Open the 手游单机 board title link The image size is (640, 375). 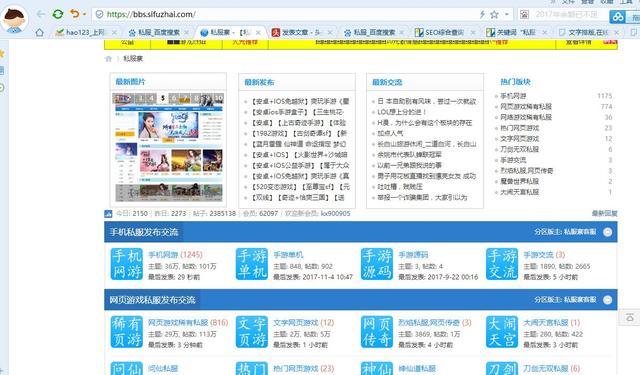288,255
